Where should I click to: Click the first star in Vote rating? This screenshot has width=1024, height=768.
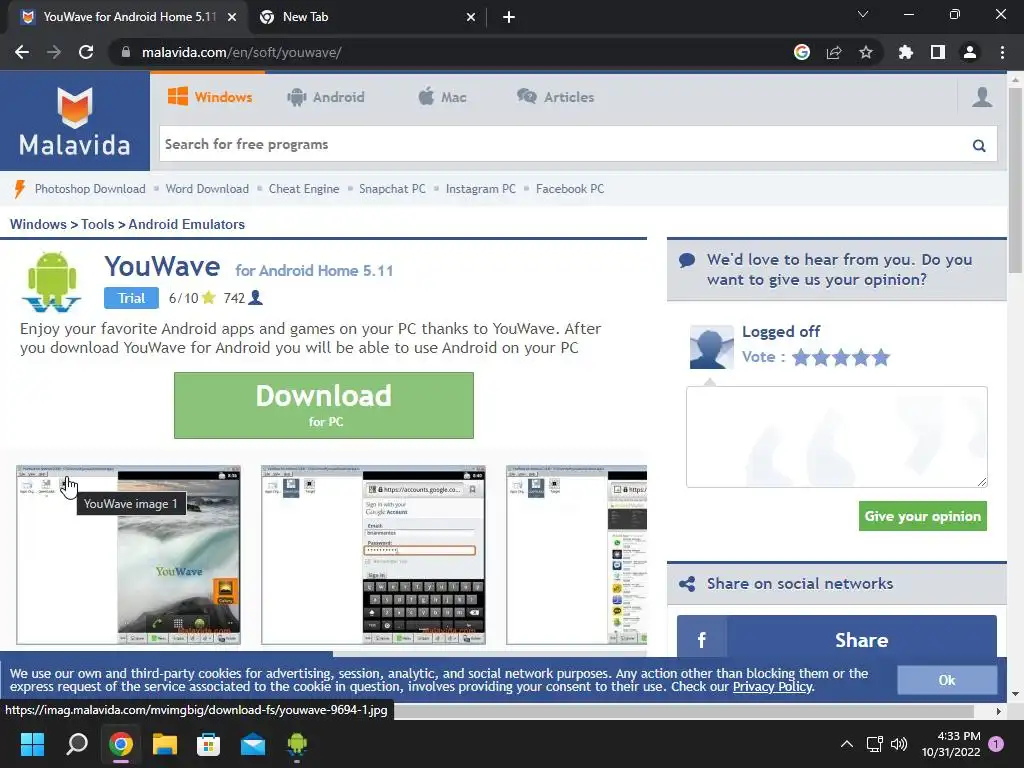[x=801, y=357]
